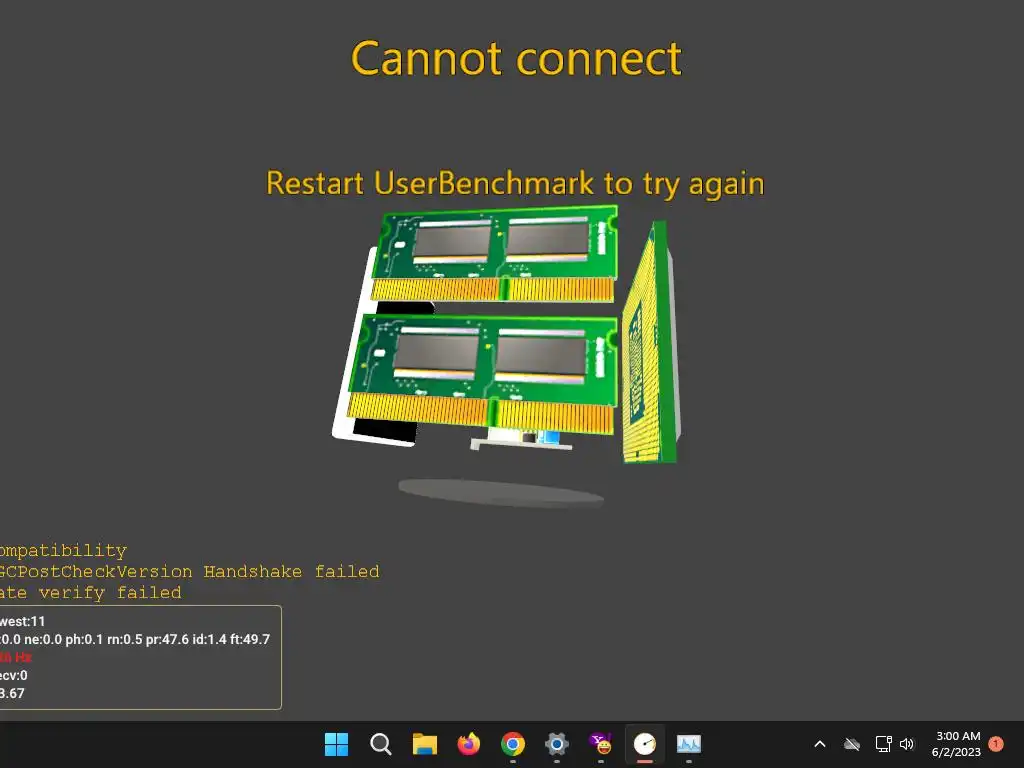Open taskbar Search
Image resolution: width=1024 pixels, height=768 pixels.
pyautogui.click(x=380, y=744)
